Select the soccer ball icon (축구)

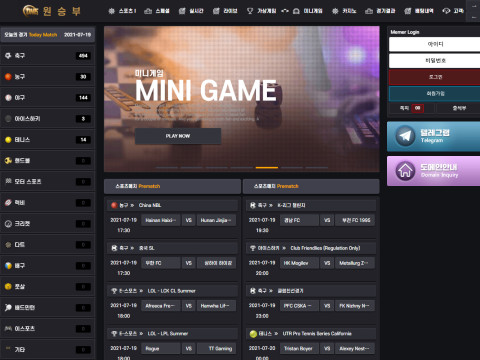8,56
